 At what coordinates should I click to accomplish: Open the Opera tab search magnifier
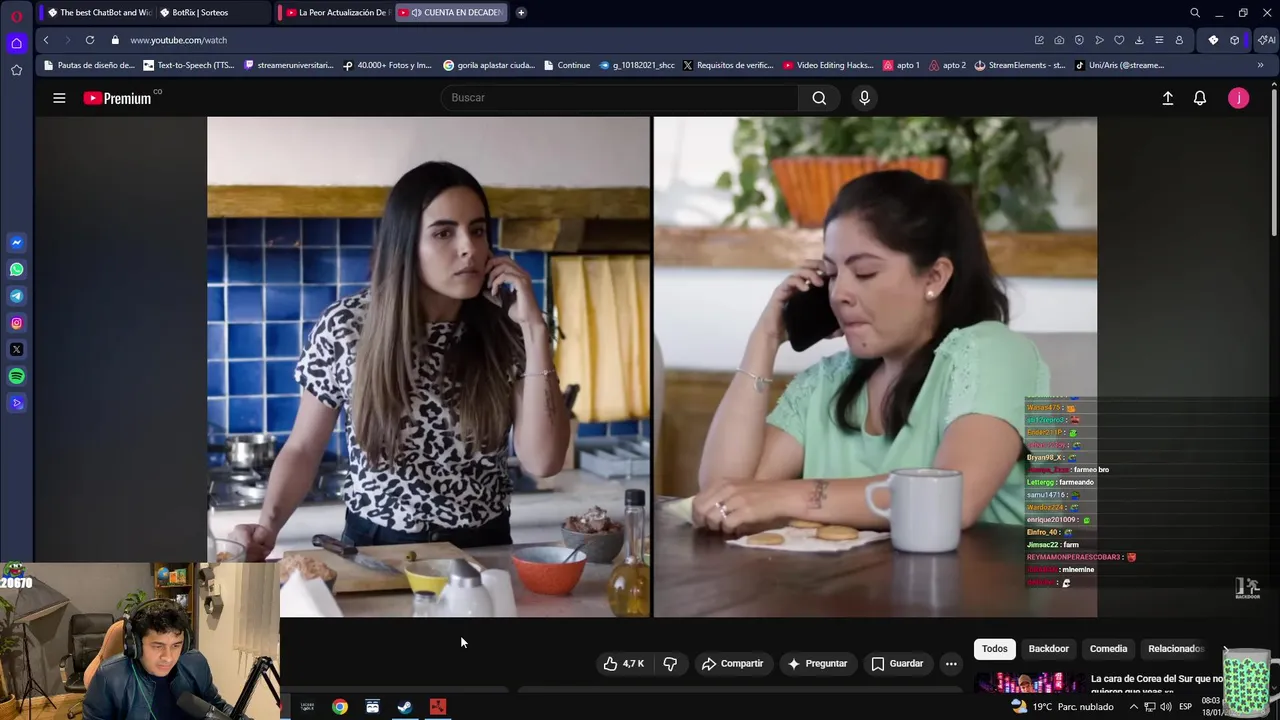[1195, 13]
